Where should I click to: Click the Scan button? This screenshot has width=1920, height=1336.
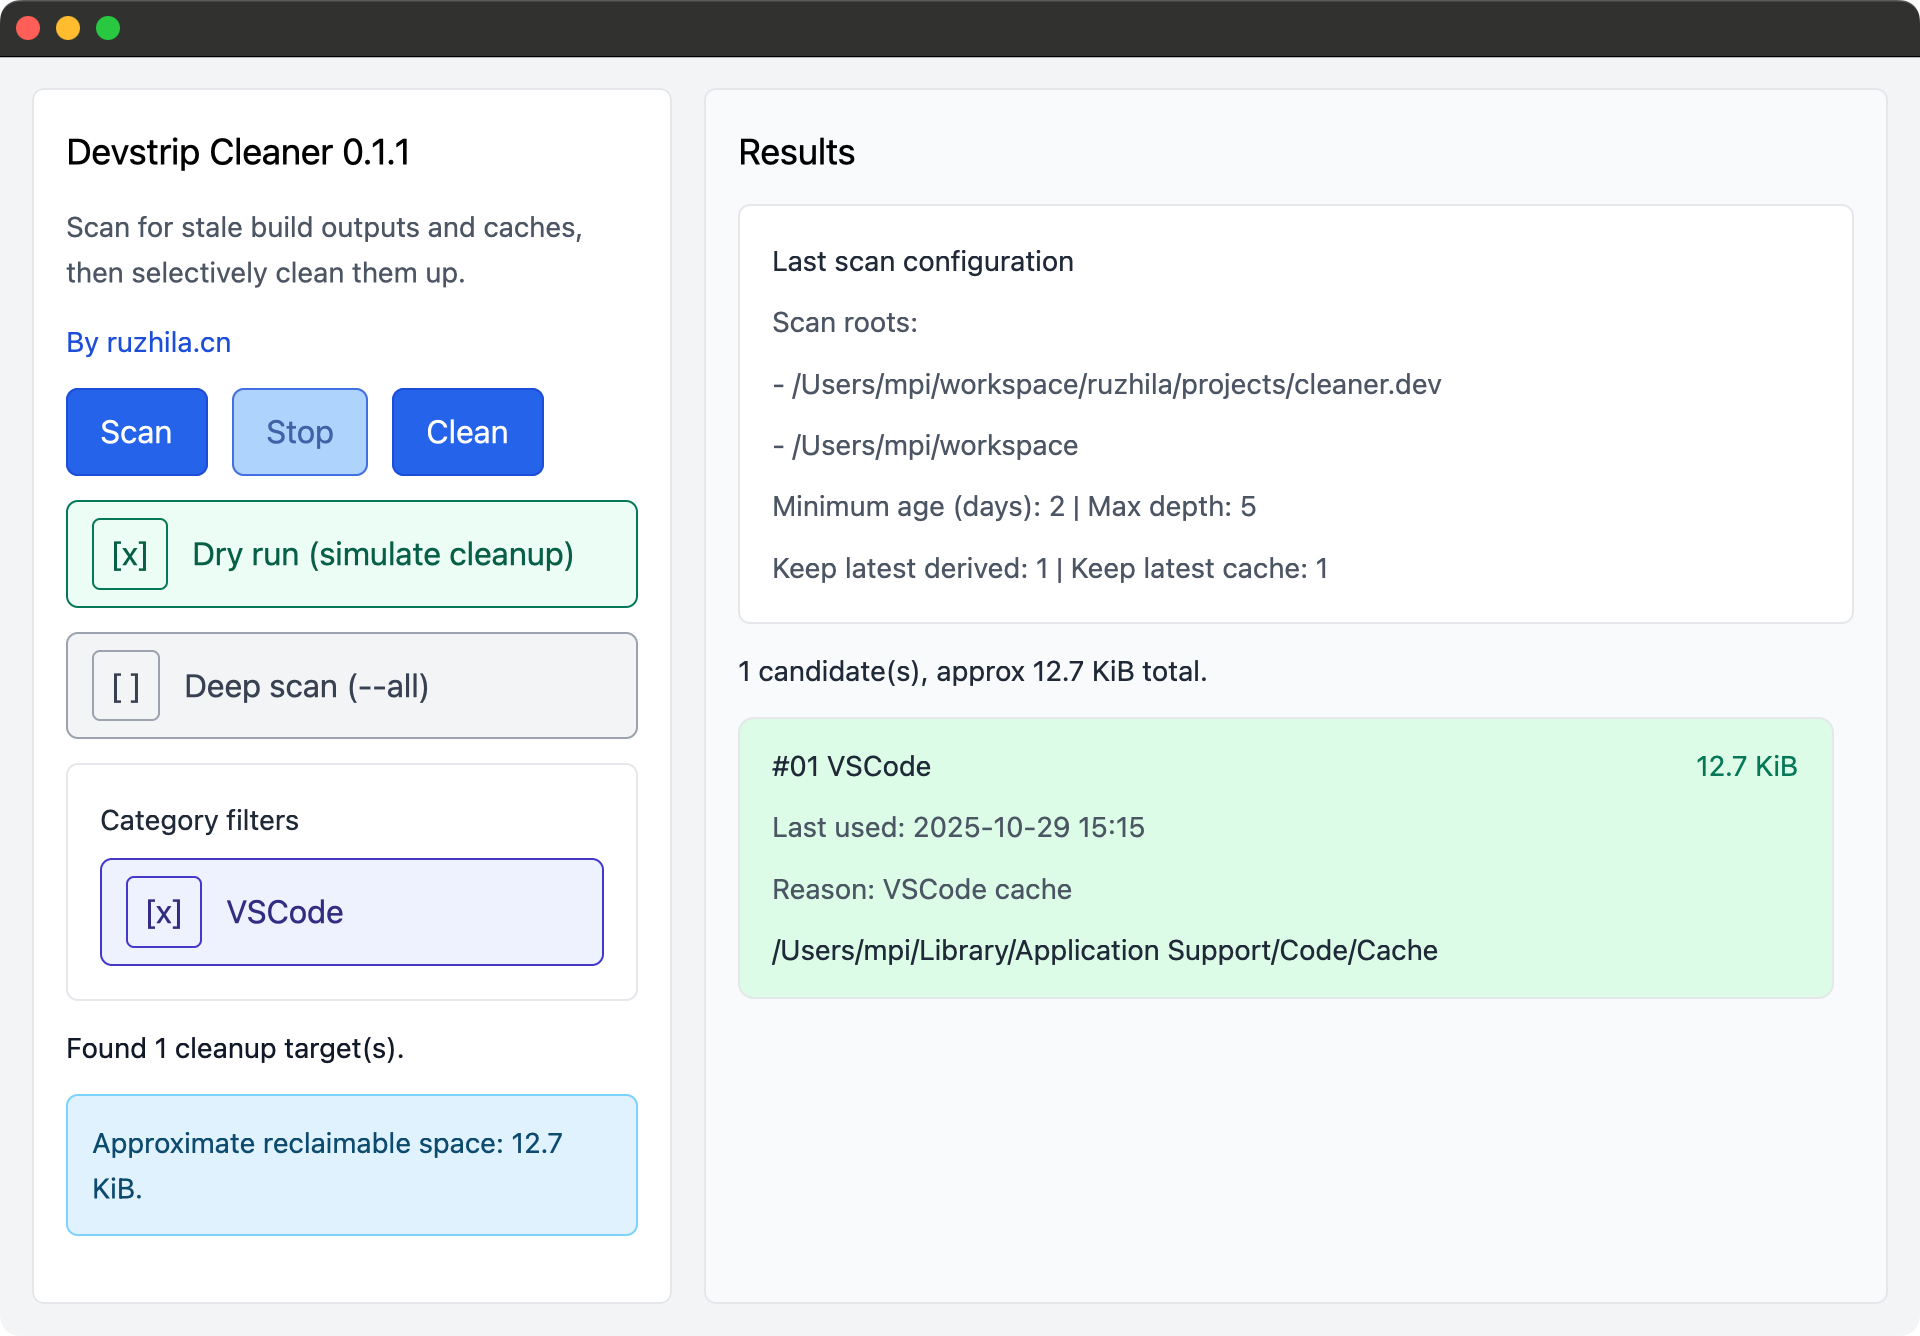(x=137, y=432)
